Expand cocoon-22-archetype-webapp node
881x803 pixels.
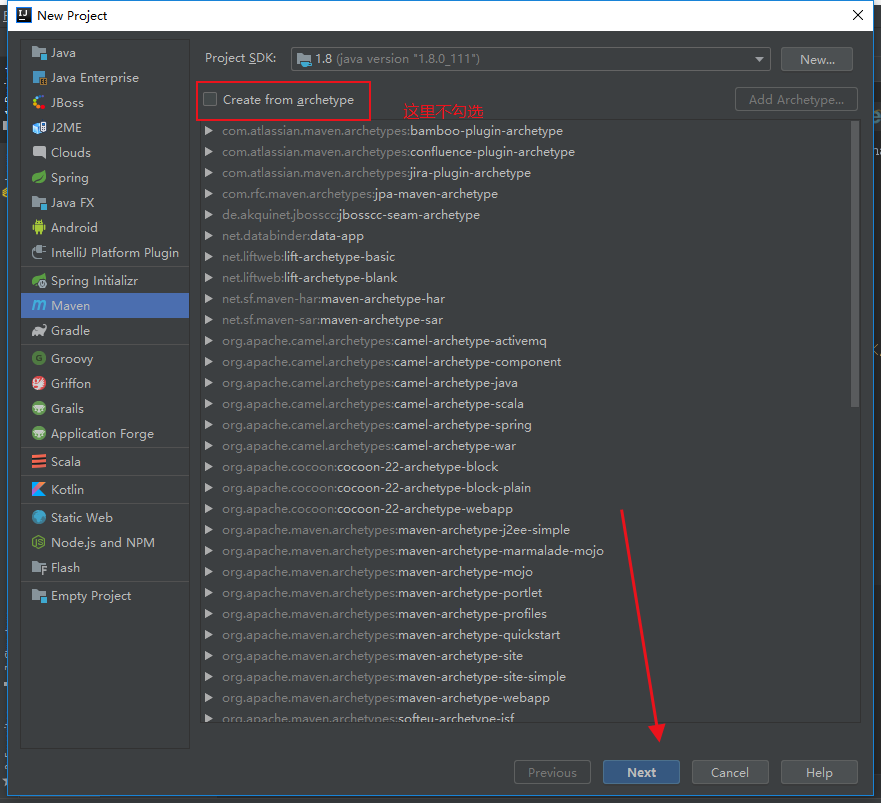coord(208,509)
